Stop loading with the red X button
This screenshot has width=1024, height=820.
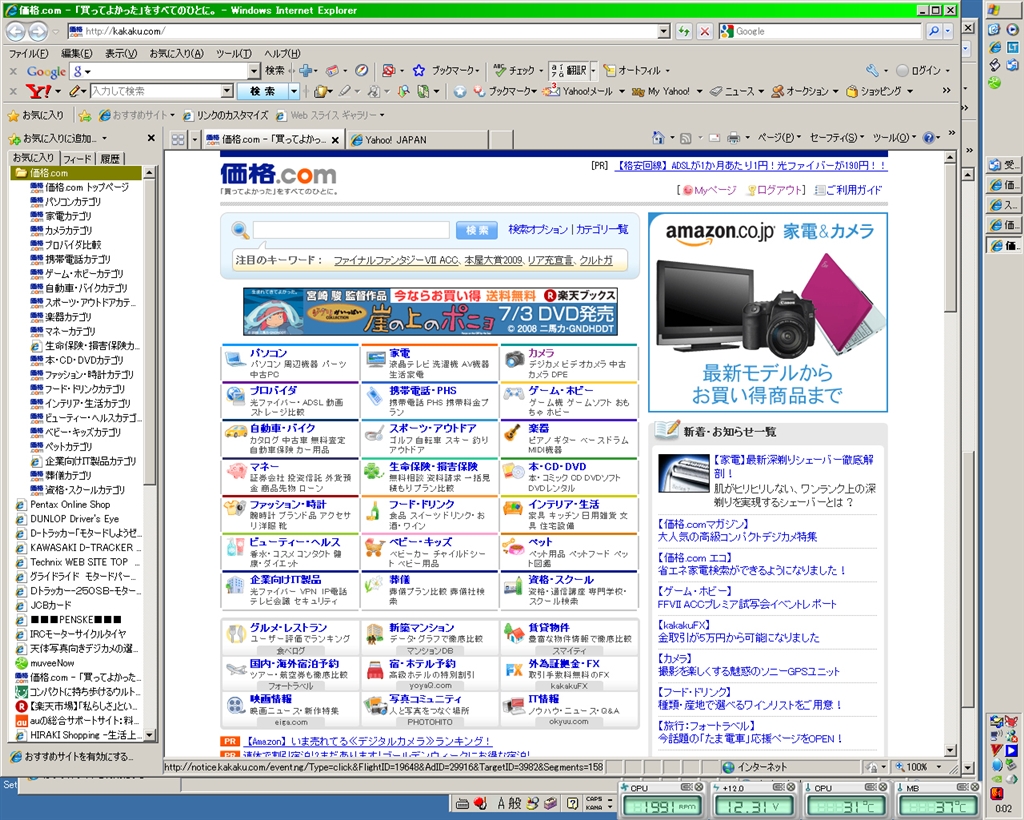click(x=705, y=31)
